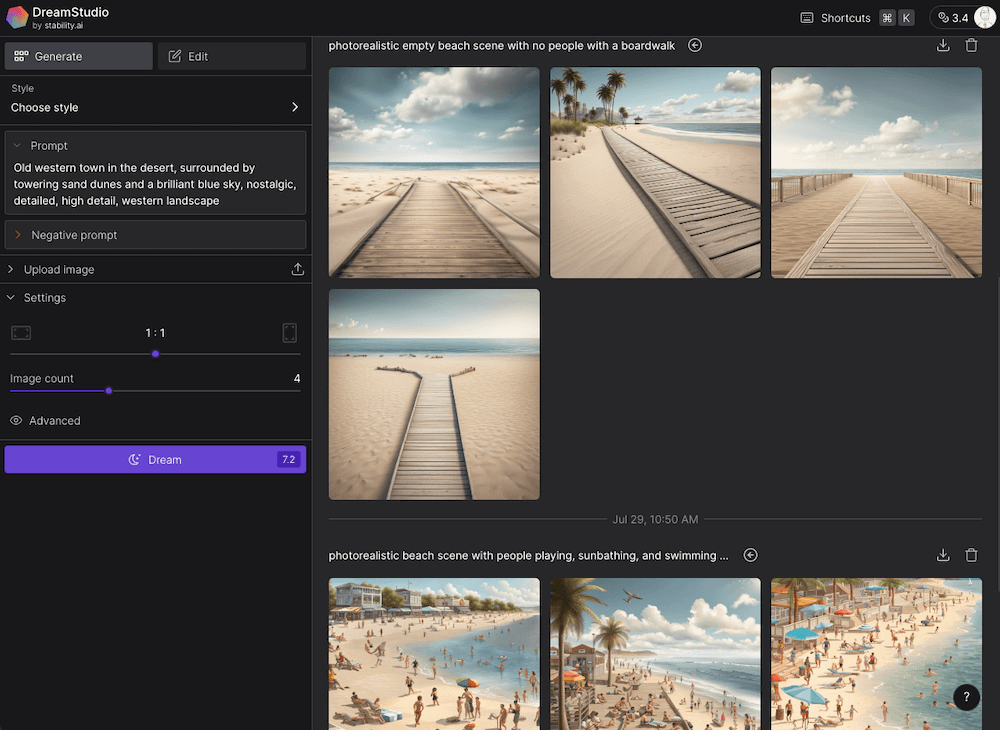Click the empty beach boardwalk prompt text
Image resolution: width=1000 pixels, height=730 pixels.
tap(501, 45)
